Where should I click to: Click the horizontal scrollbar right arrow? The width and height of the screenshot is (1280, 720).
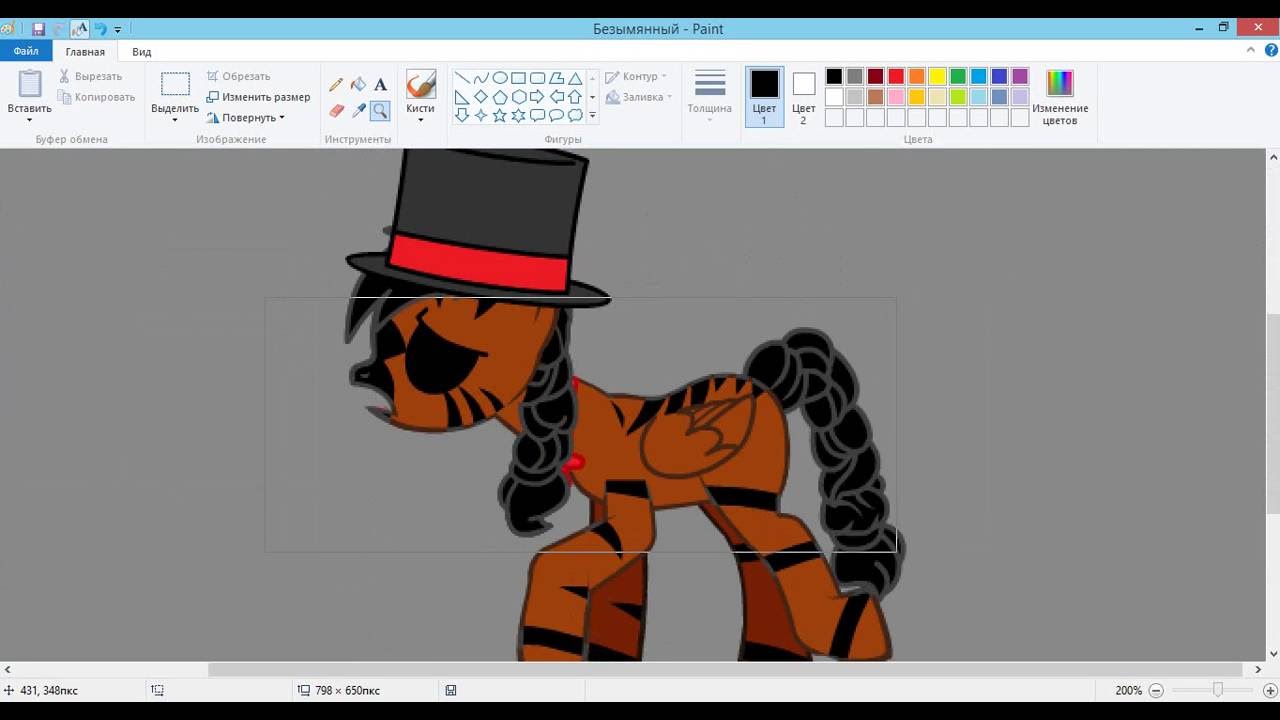pos(1258,669)
